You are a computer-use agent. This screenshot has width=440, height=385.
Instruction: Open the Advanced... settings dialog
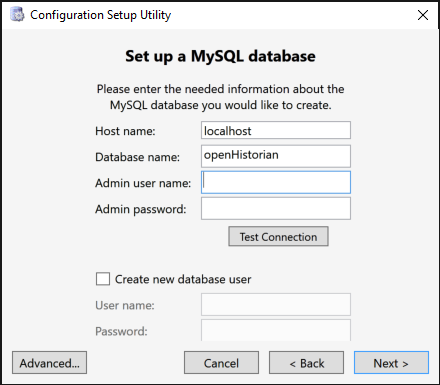[50, 363]
